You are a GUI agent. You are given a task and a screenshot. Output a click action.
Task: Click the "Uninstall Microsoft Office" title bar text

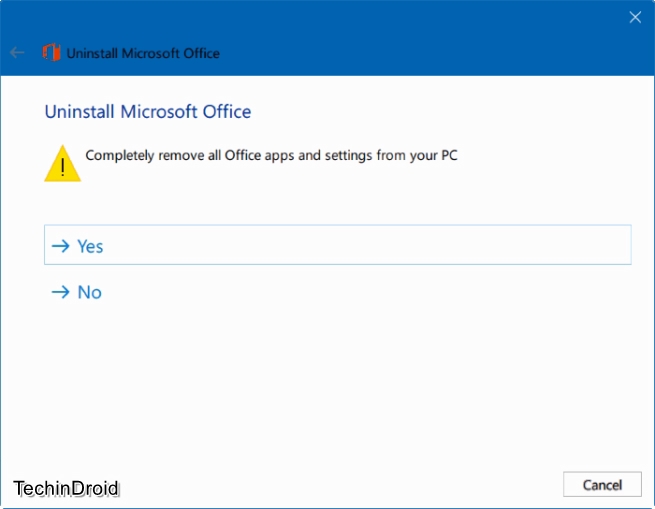tap(144, 53)
